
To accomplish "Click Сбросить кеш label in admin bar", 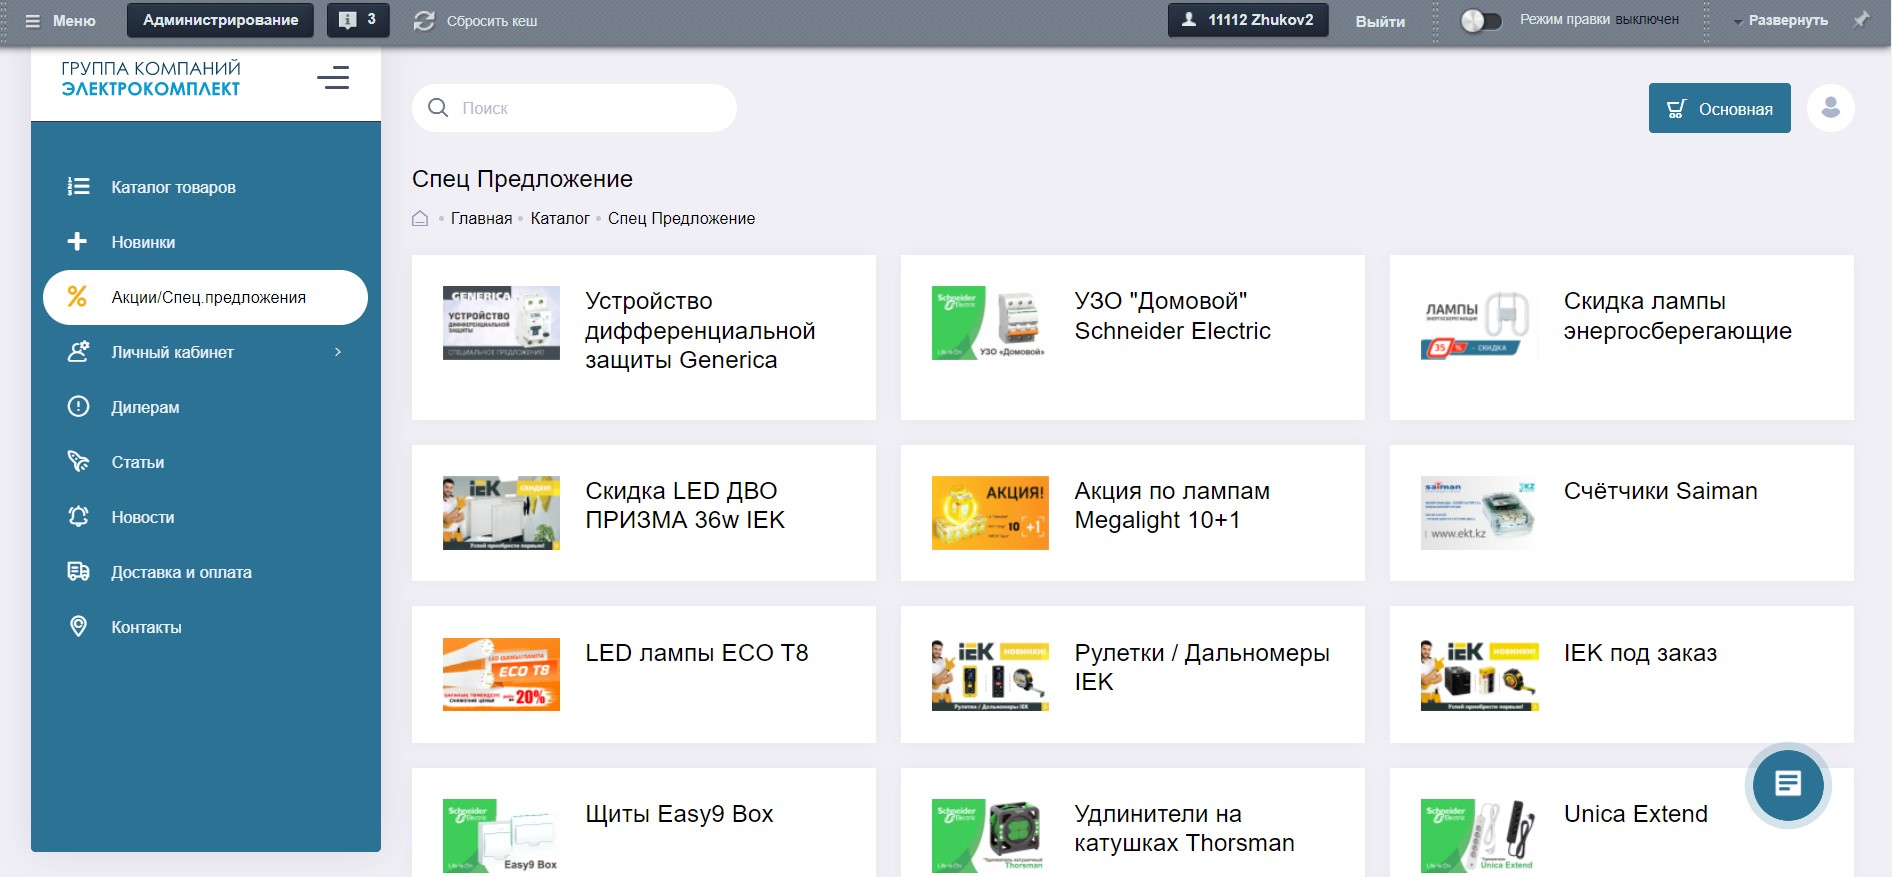I will (x=492, y=21).
